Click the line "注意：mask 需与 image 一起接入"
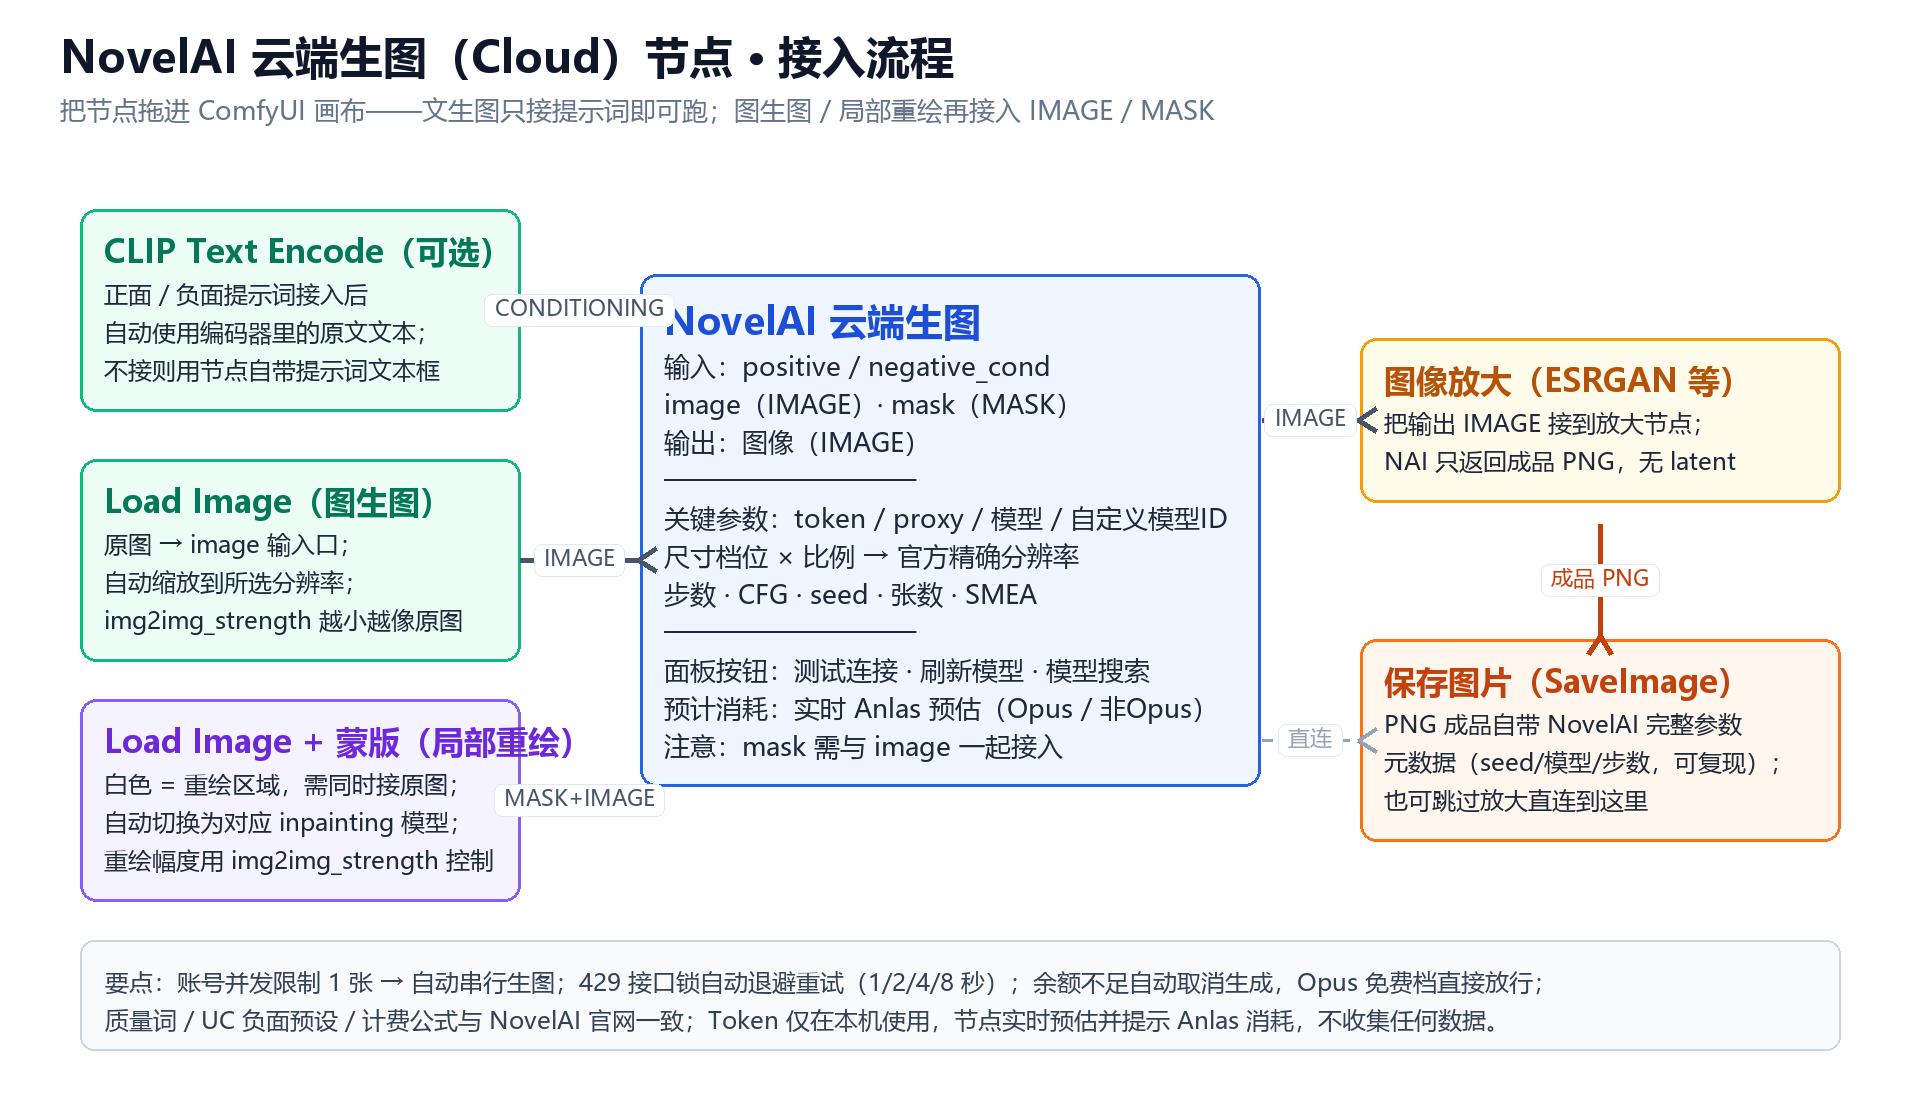 coord(863,747)
